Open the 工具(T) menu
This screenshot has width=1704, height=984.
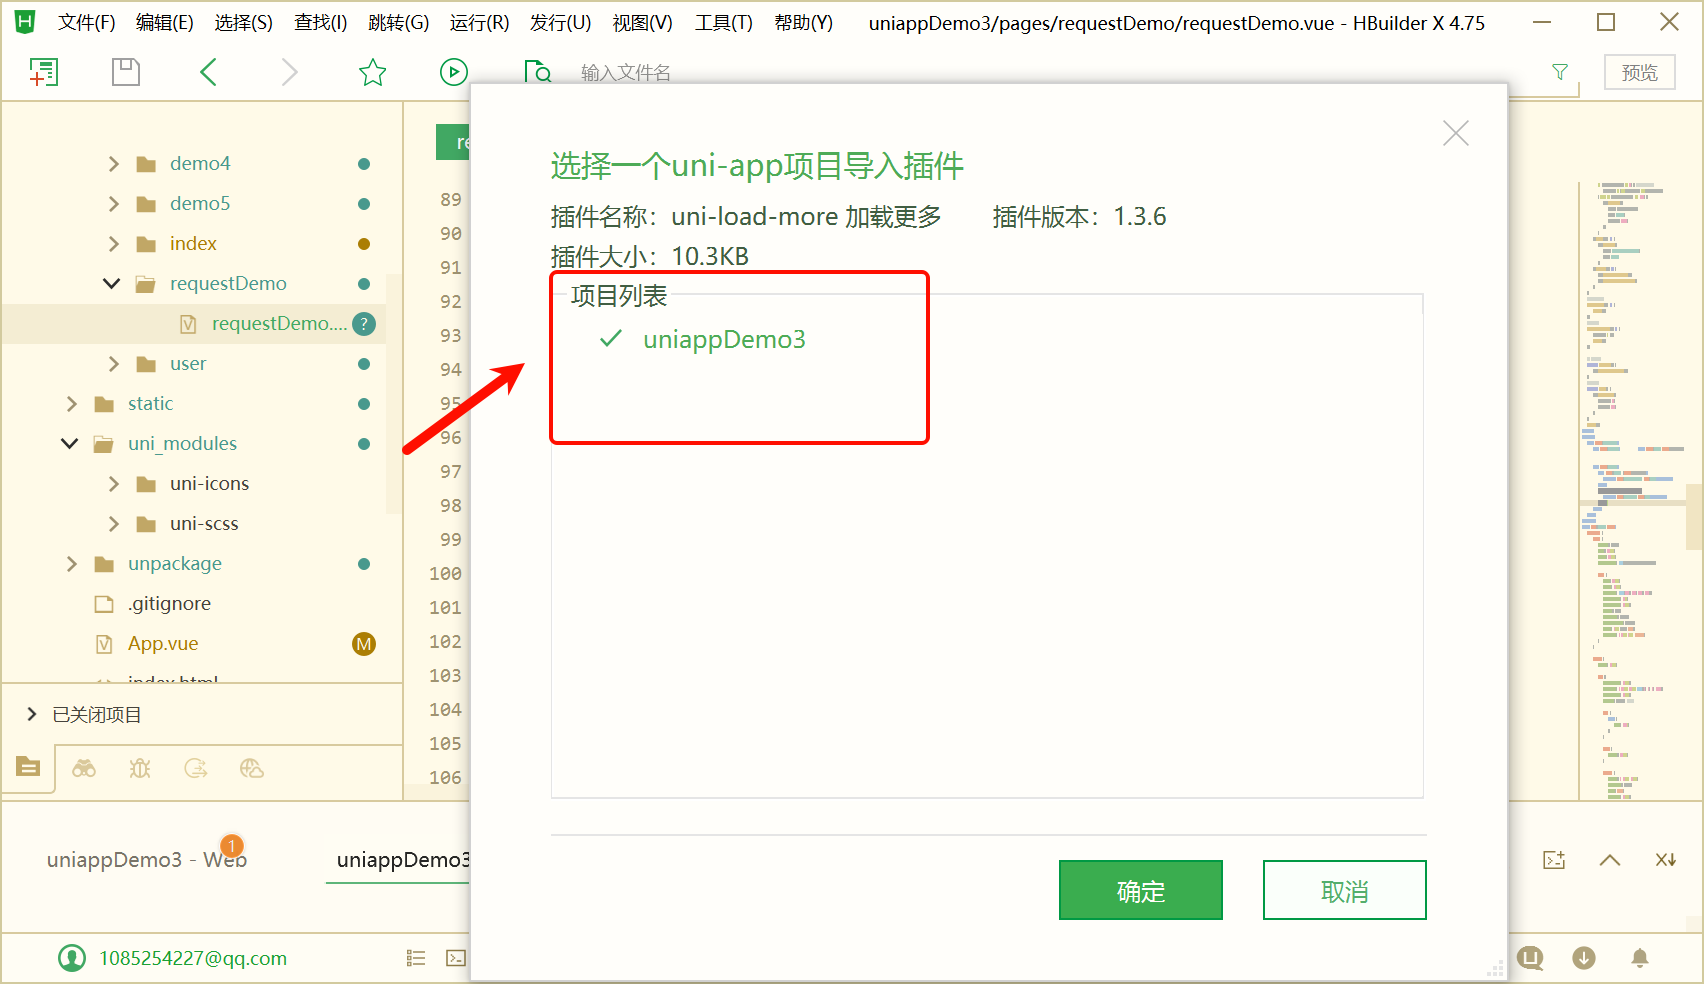[724, 22]
